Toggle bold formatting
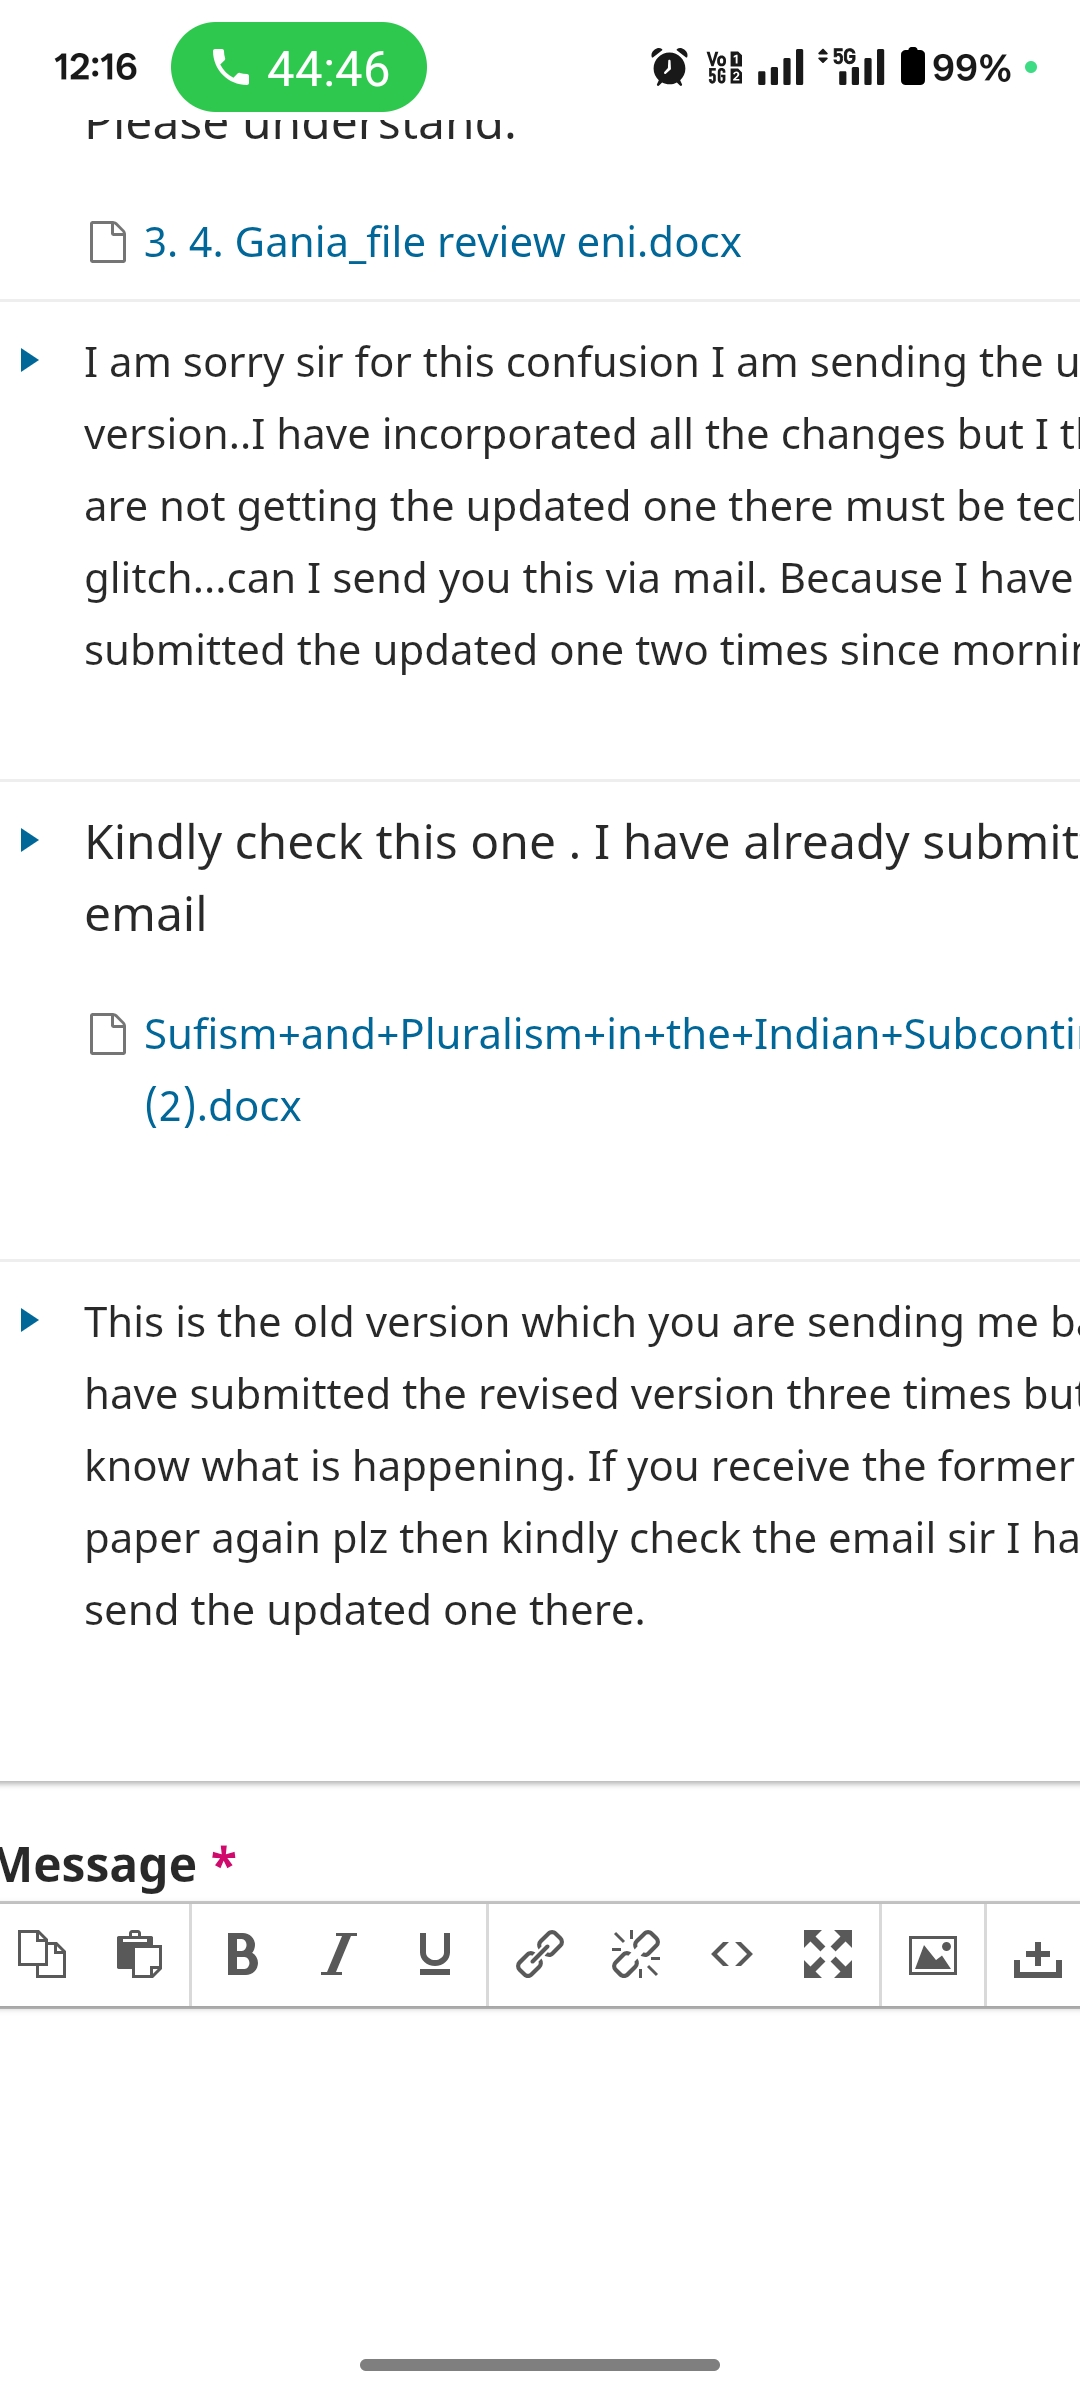The width and height of the screenshot is (1080, 2392). 242,1954
